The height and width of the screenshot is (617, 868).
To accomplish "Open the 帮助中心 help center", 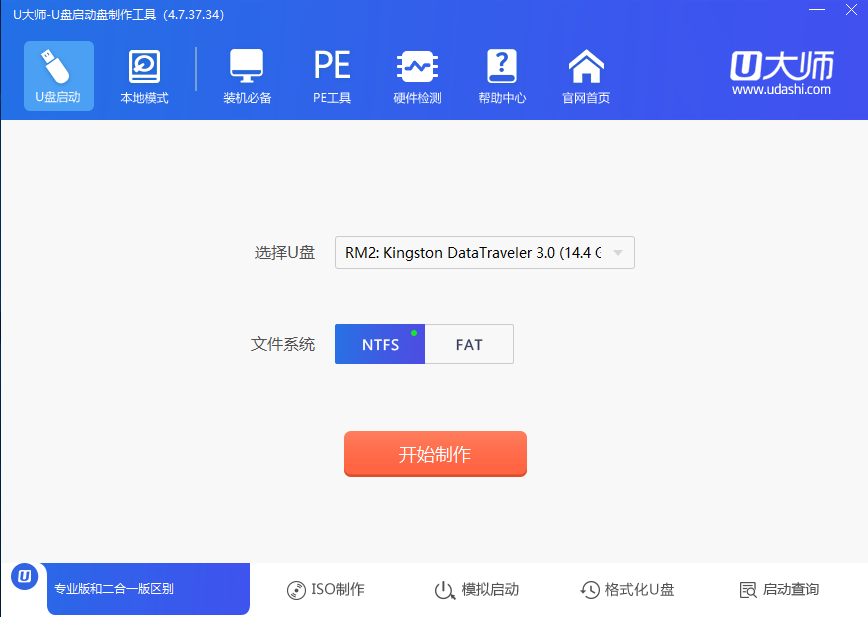I will coord(502,76).
